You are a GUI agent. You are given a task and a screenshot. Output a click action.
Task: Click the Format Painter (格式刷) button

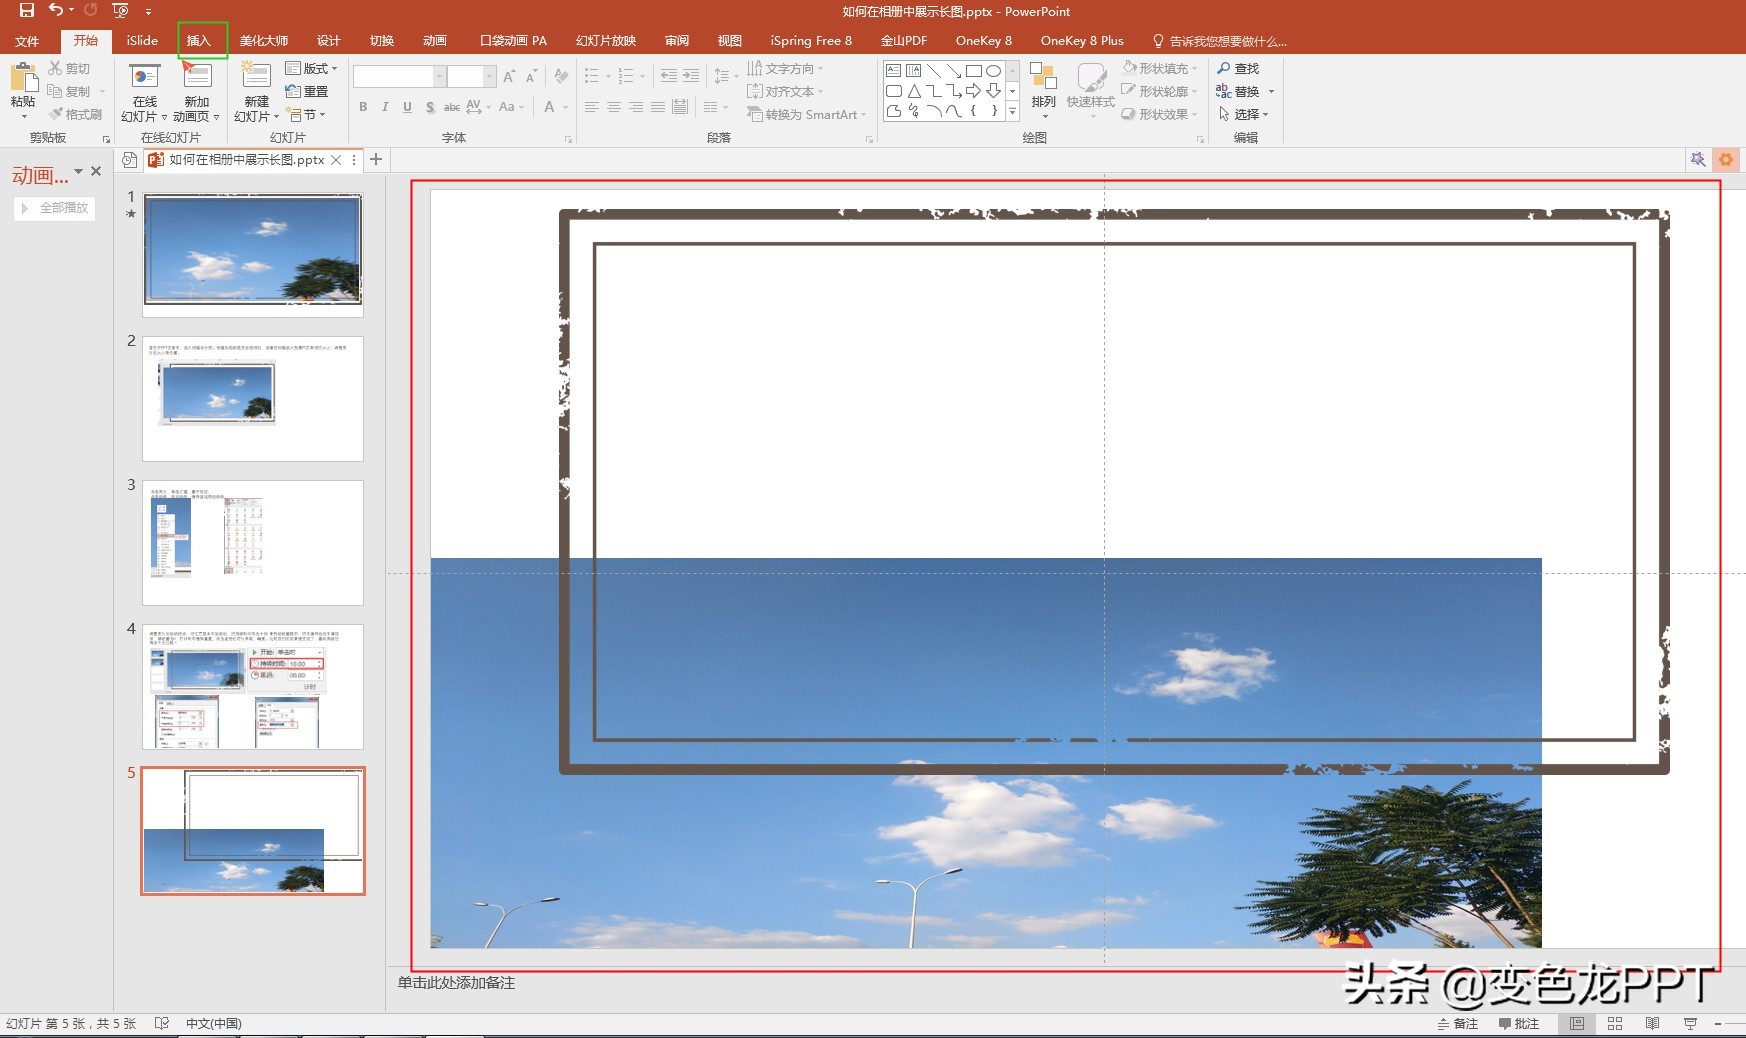tap(75, 114)
